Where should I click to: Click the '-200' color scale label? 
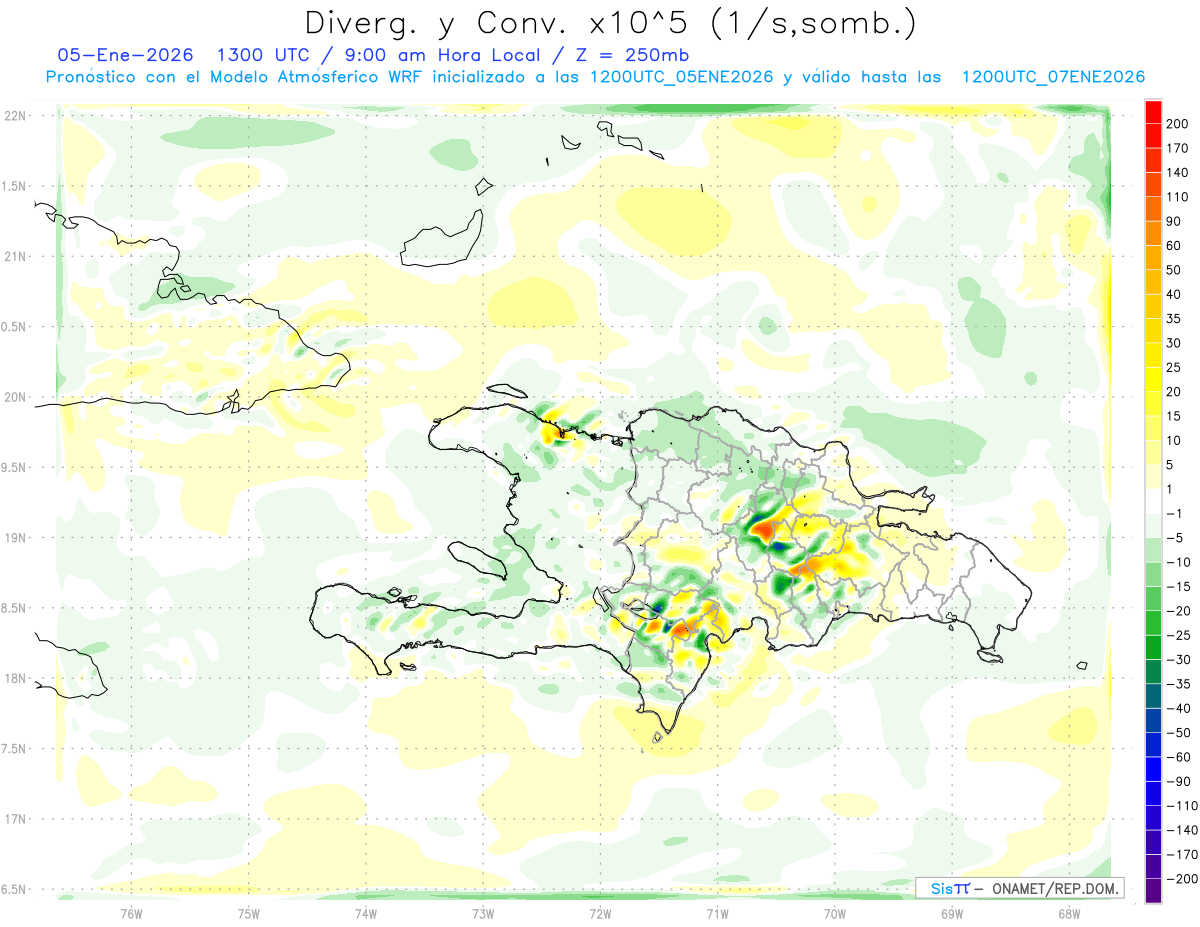pos(1183,879)
